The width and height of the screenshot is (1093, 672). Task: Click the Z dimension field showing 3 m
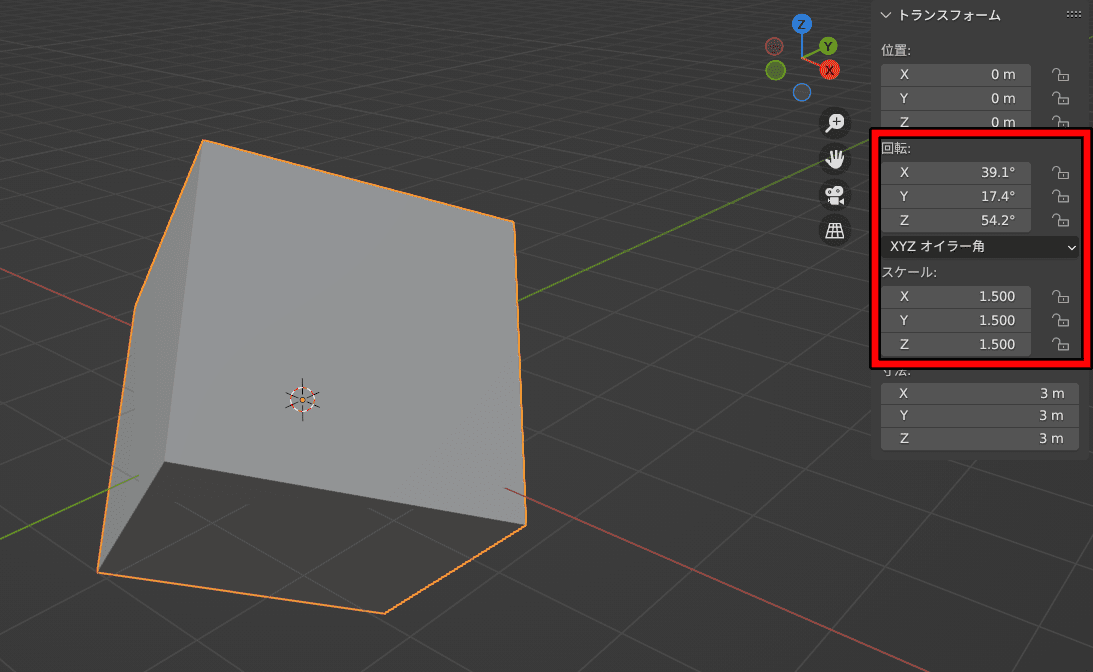tap(979, 438)
